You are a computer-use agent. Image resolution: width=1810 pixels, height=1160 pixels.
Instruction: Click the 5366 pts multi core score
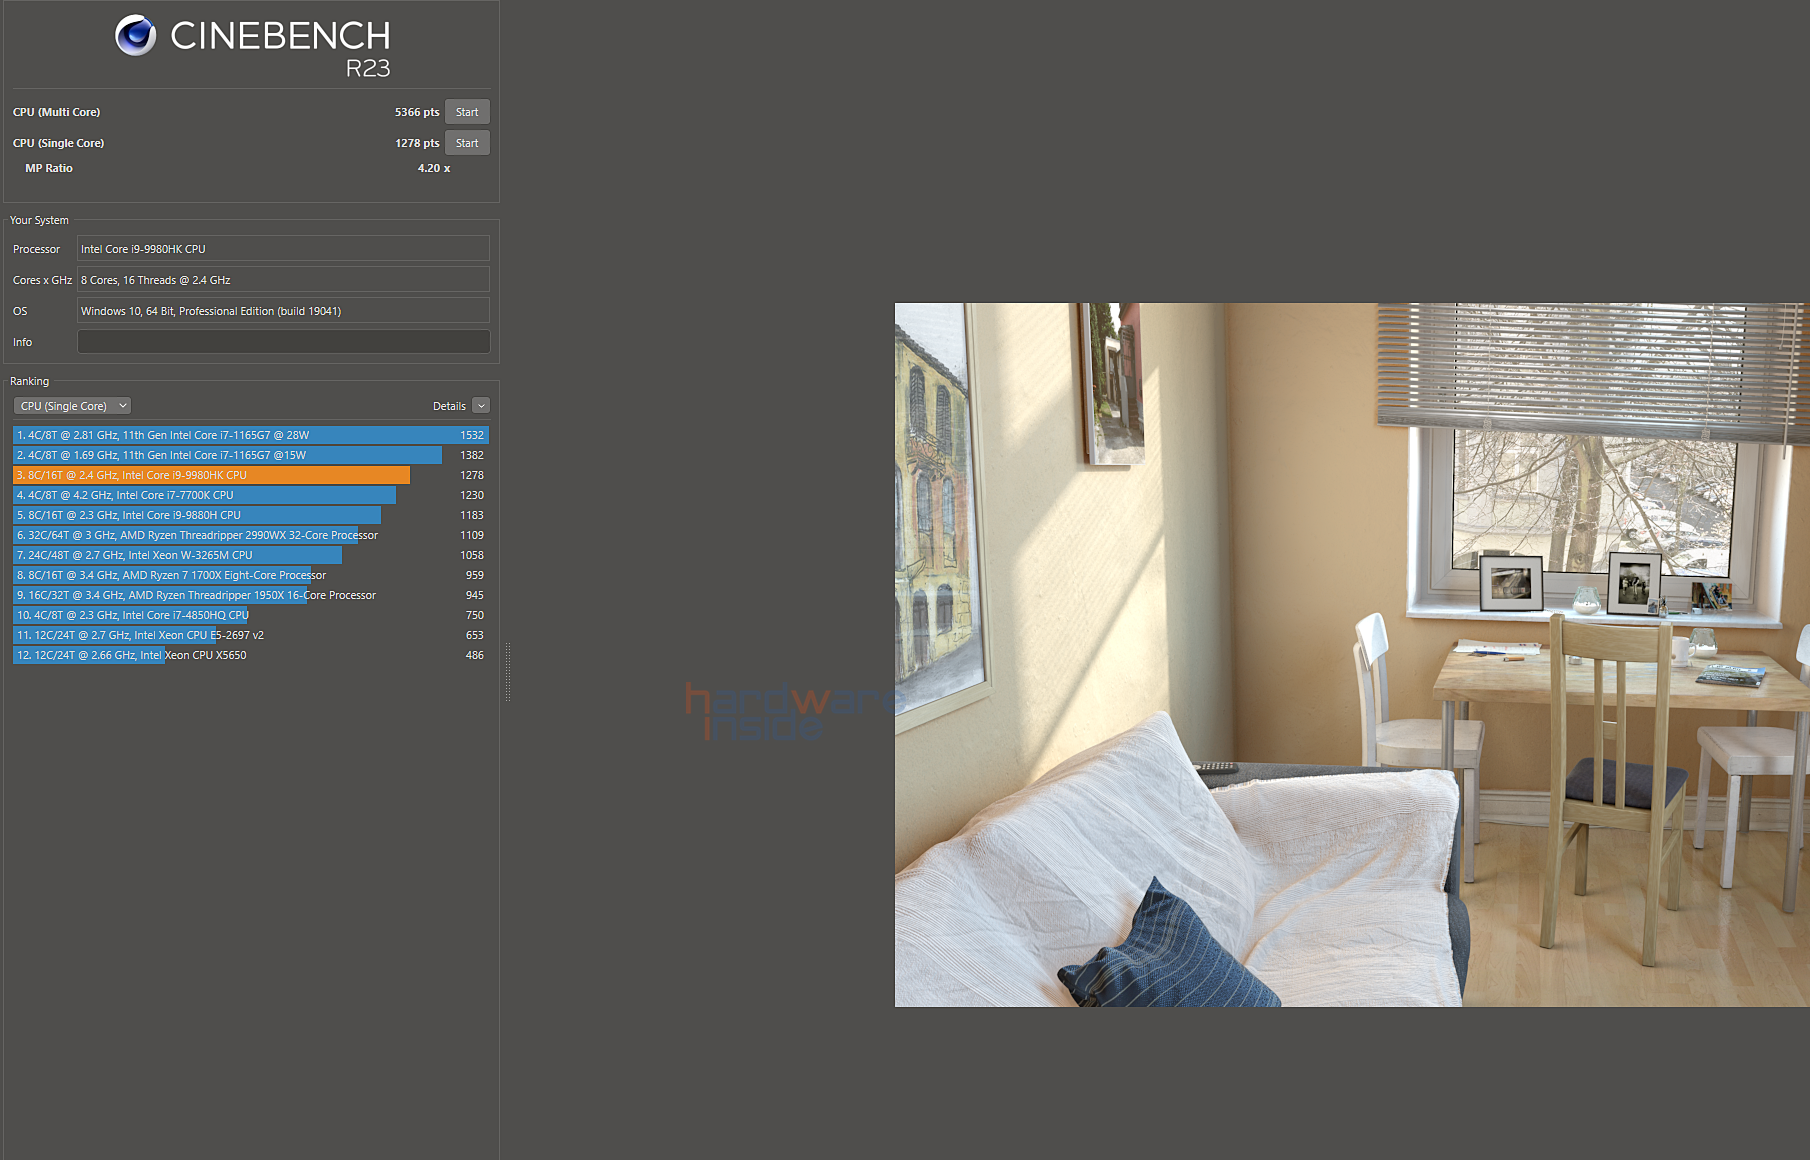(x=417, y=112)
